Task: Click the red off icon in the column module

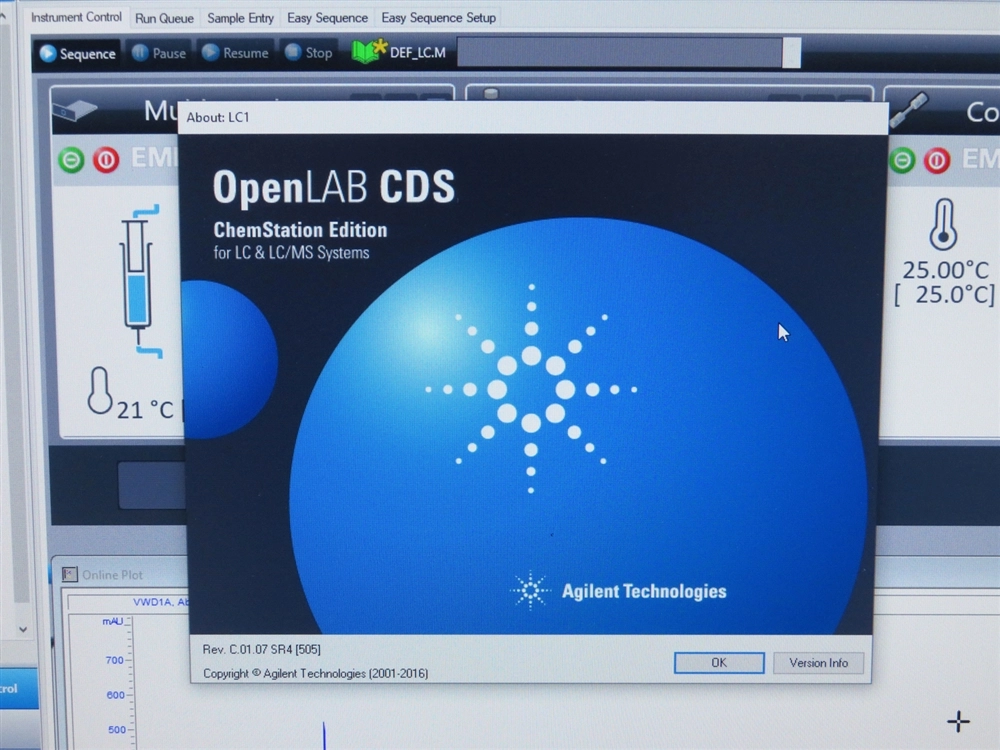Action: click(937, 160)
